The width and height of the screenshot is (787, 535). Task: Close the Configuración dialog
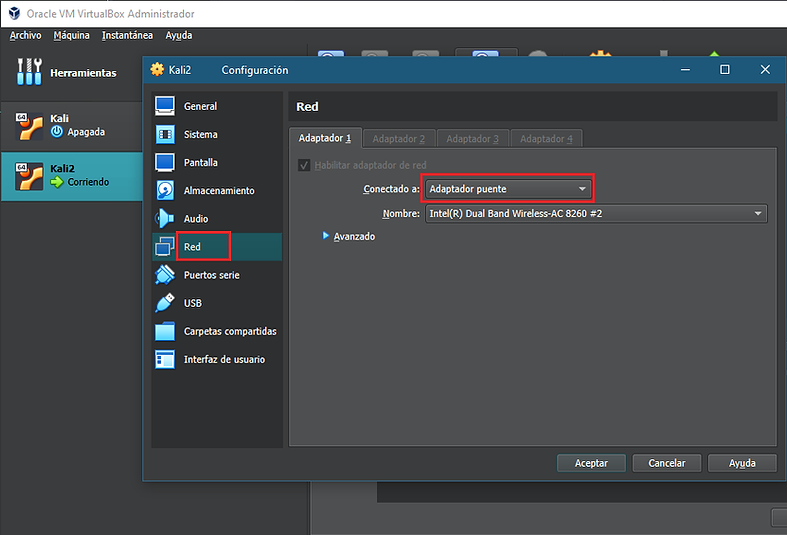pos(765,69)
